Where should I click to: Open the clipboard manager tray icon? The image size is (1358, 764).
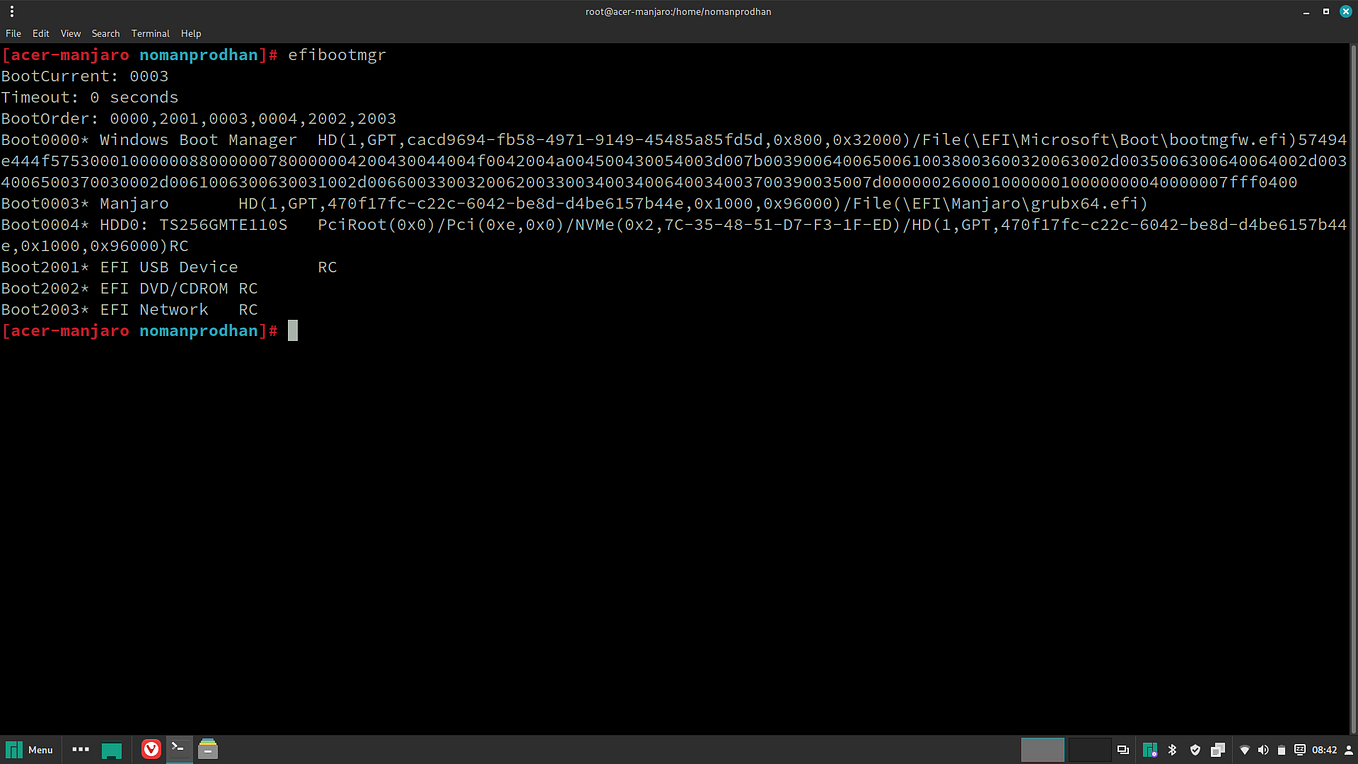(x=1282, y=749)
